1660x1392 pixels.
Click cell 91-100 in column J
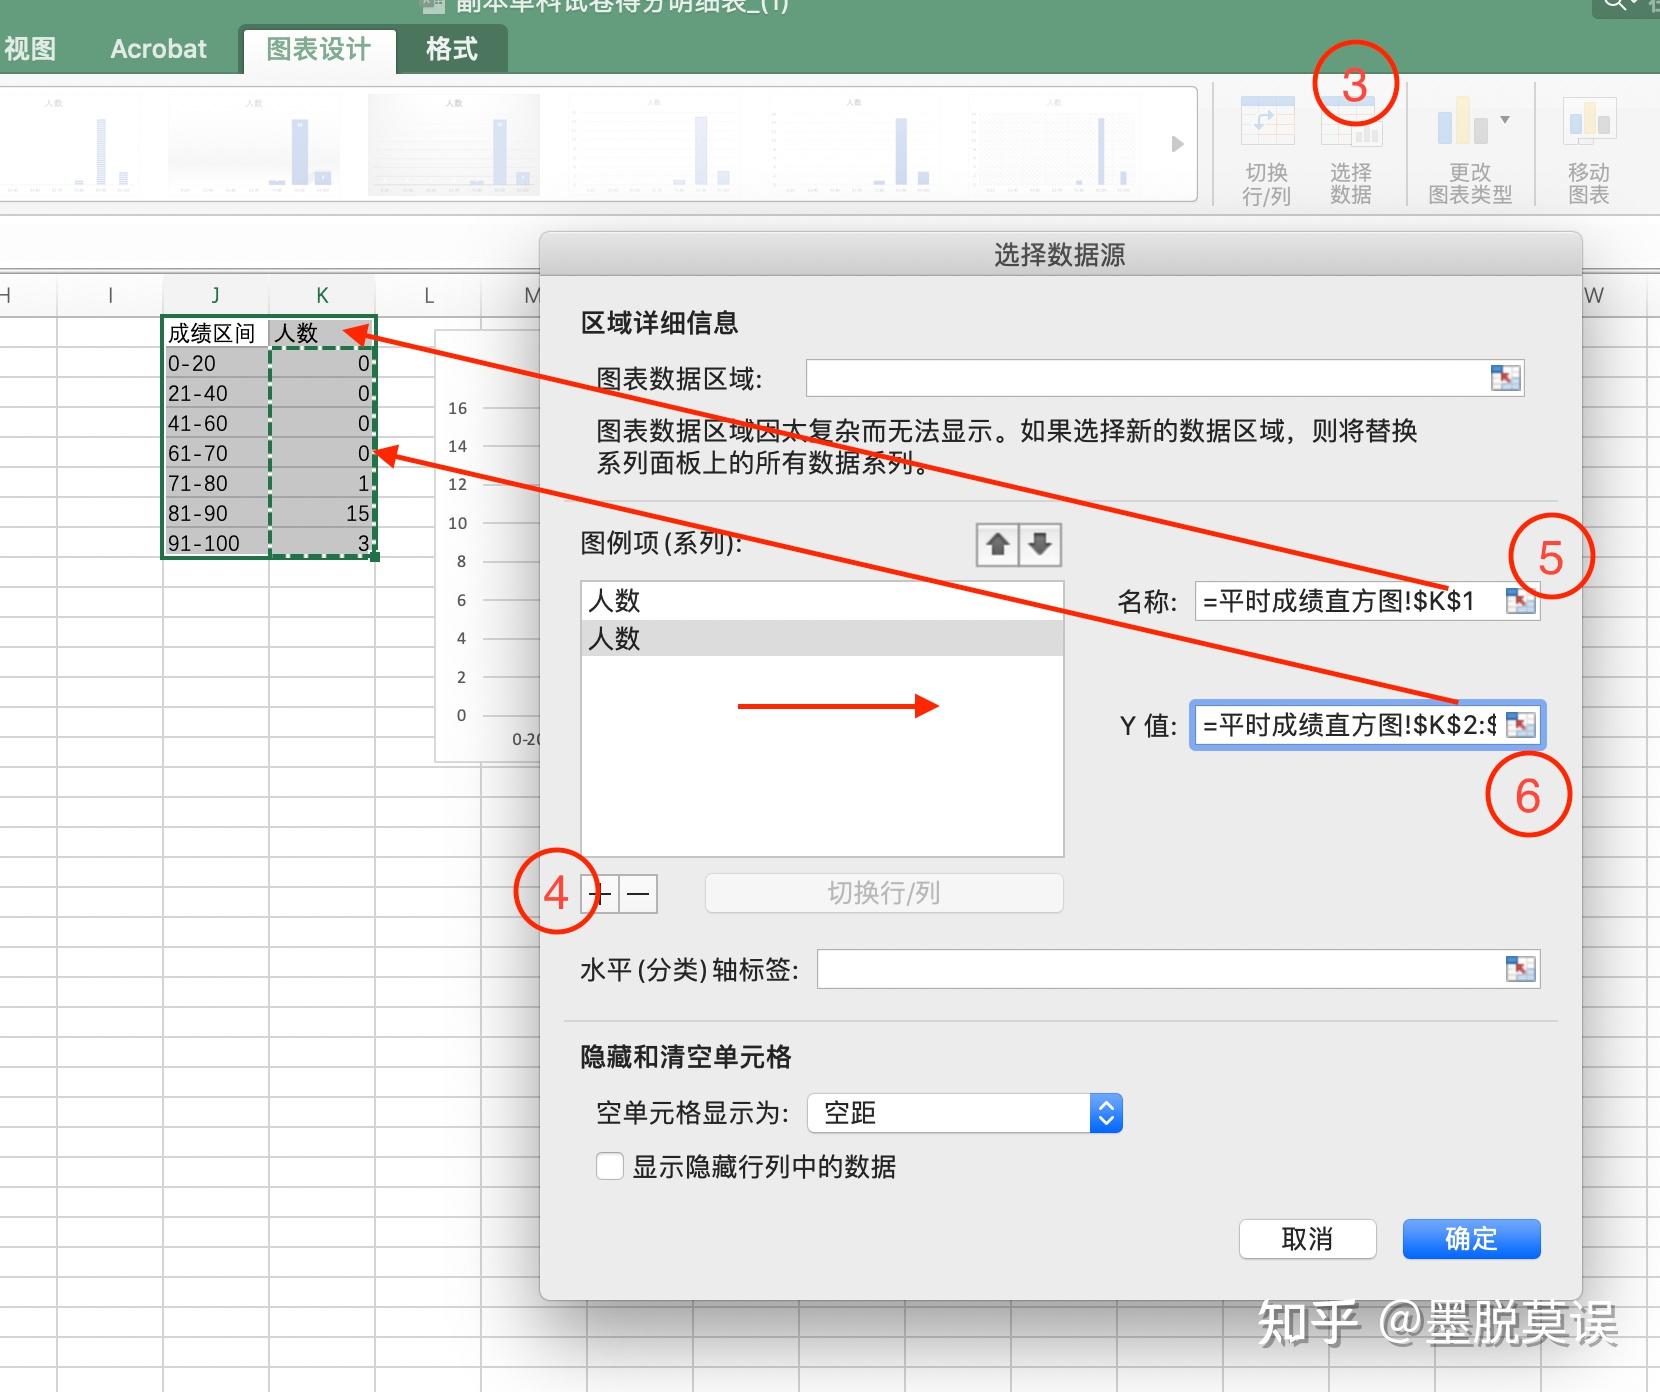[216, 543]
